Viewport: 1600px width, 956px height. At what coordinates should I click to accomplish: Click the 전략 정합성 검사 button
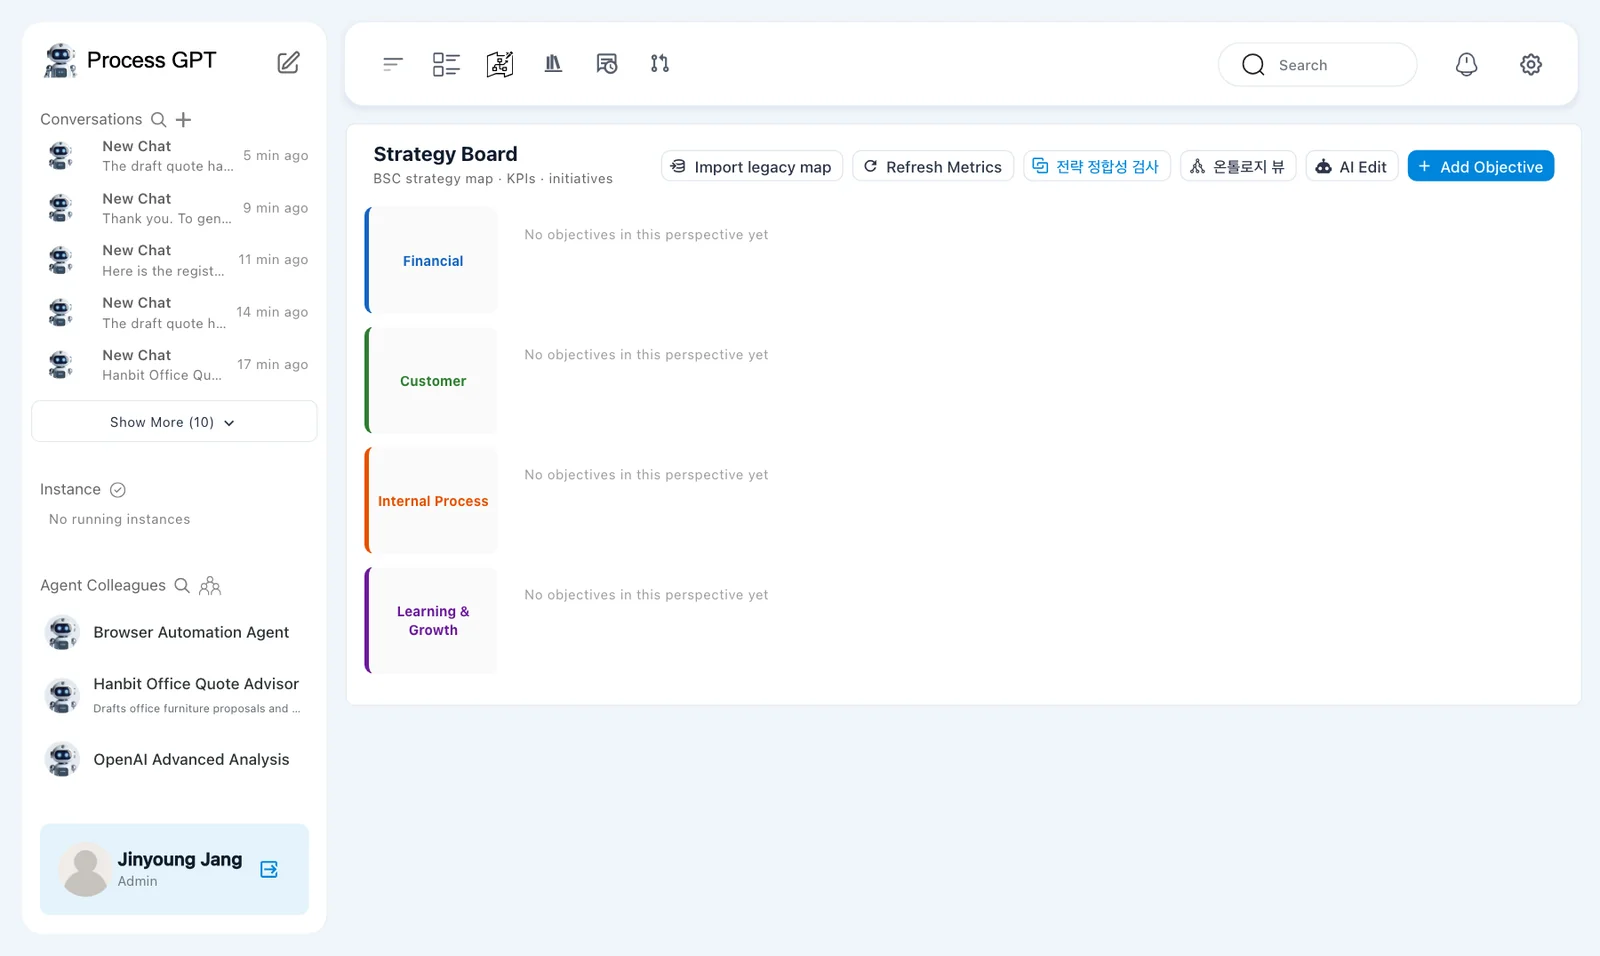point(1097,166)
